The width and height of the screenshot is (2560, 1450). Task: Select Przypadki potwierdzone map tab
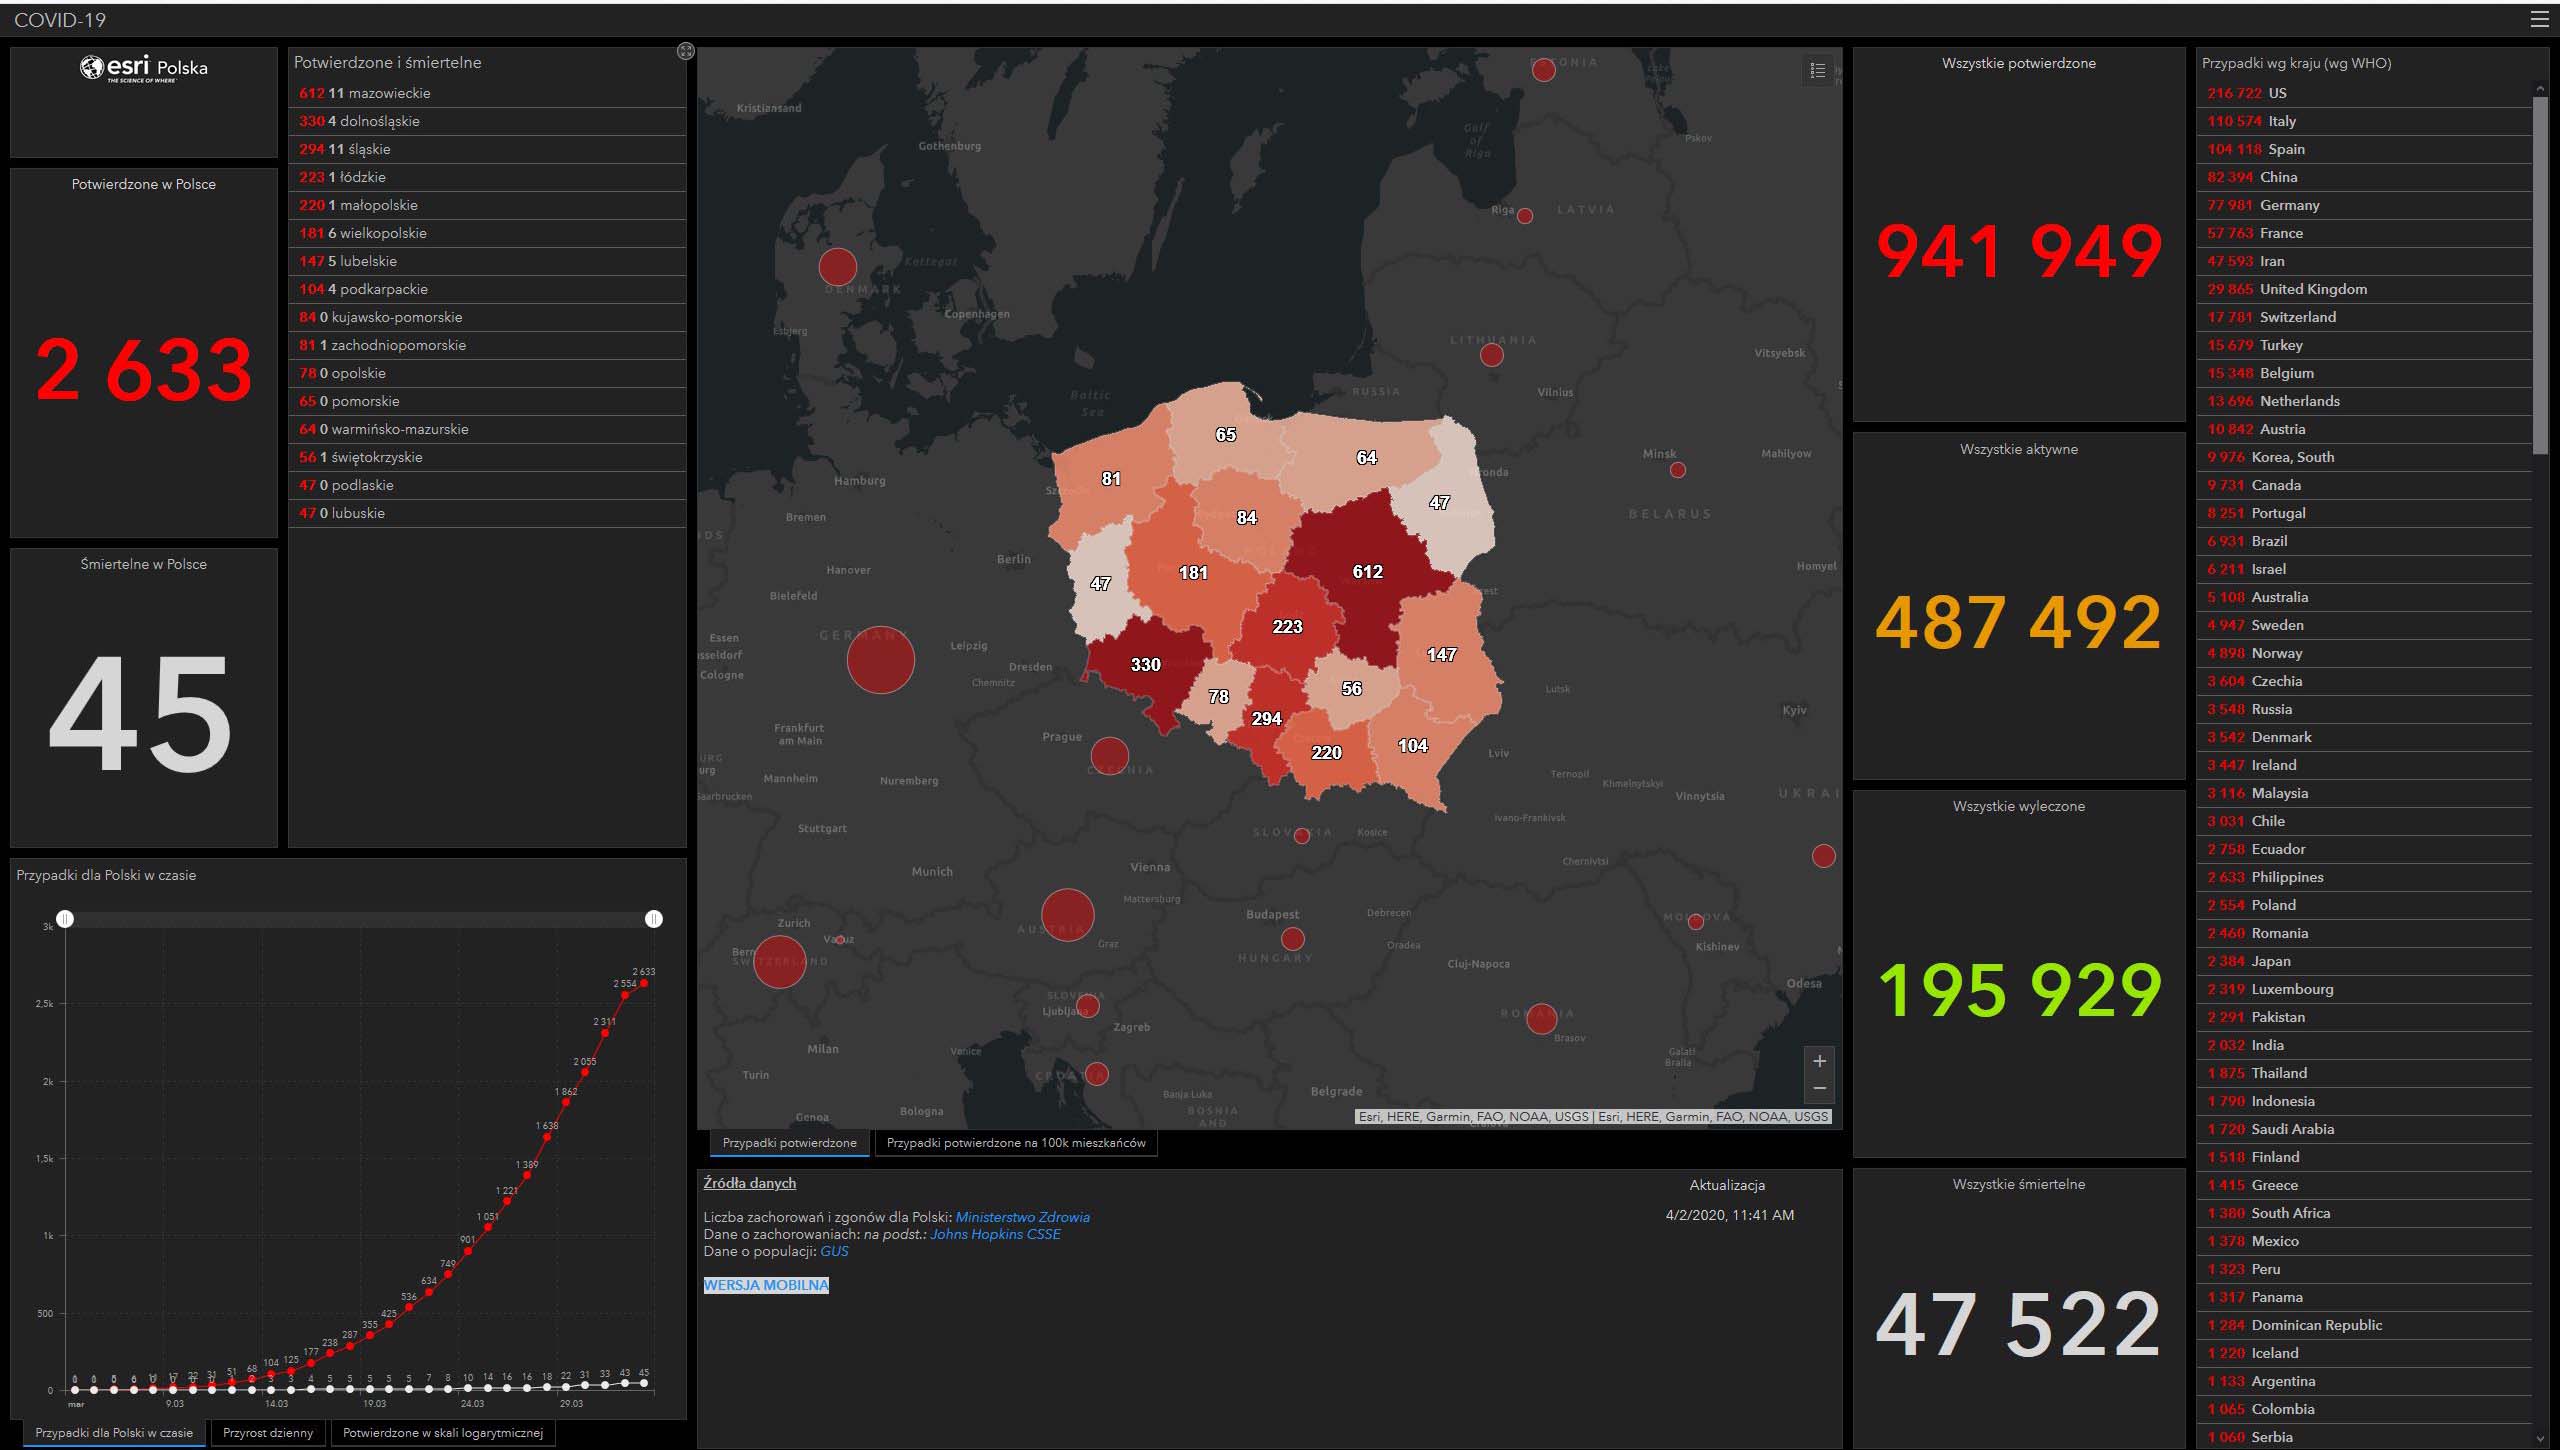click(x=789, y=1143)
